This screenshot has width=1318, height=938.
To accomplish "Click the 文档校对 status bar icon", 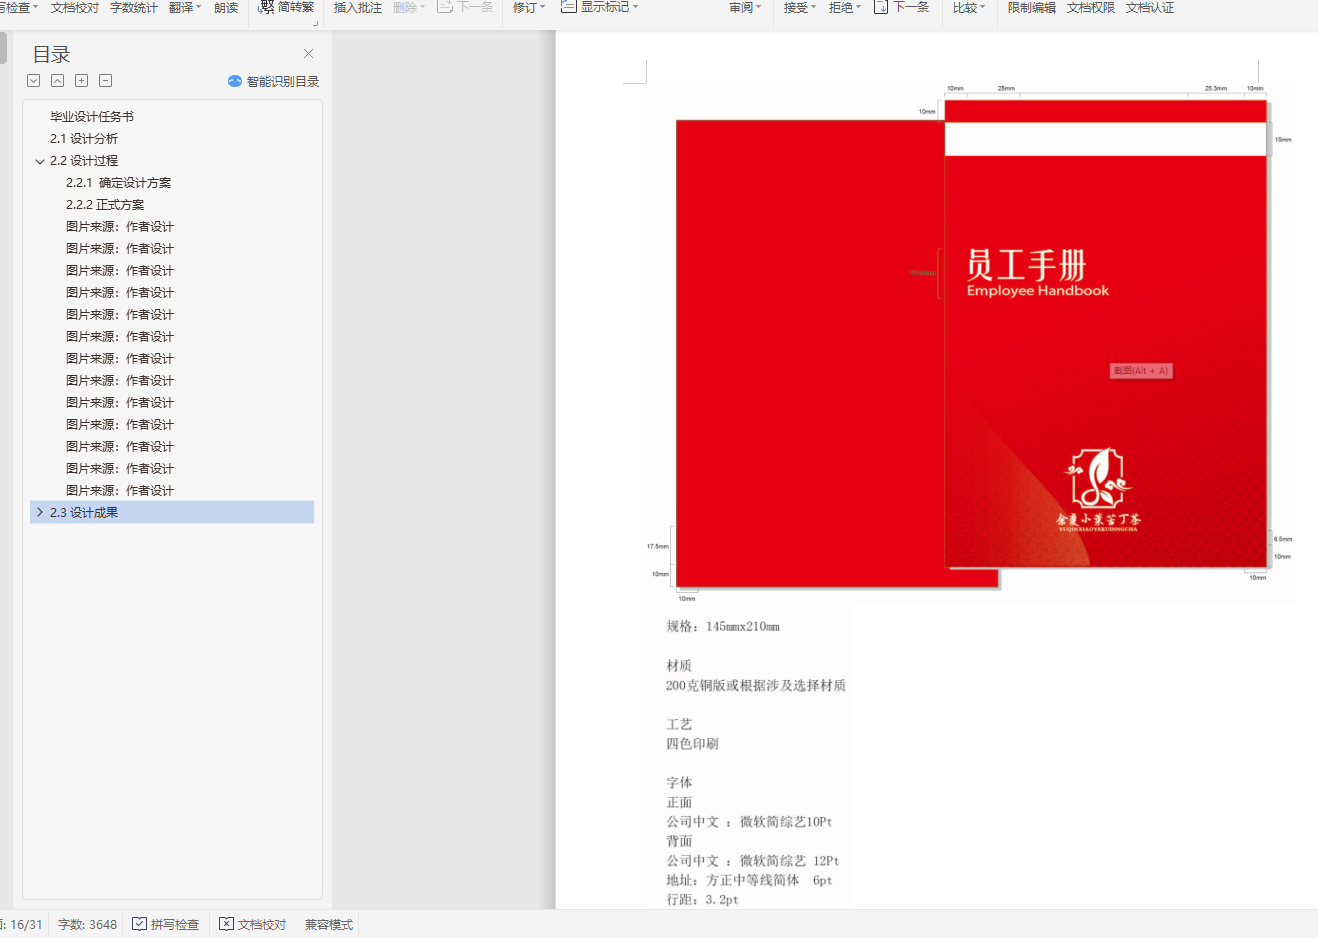I will tap(226, 924).
